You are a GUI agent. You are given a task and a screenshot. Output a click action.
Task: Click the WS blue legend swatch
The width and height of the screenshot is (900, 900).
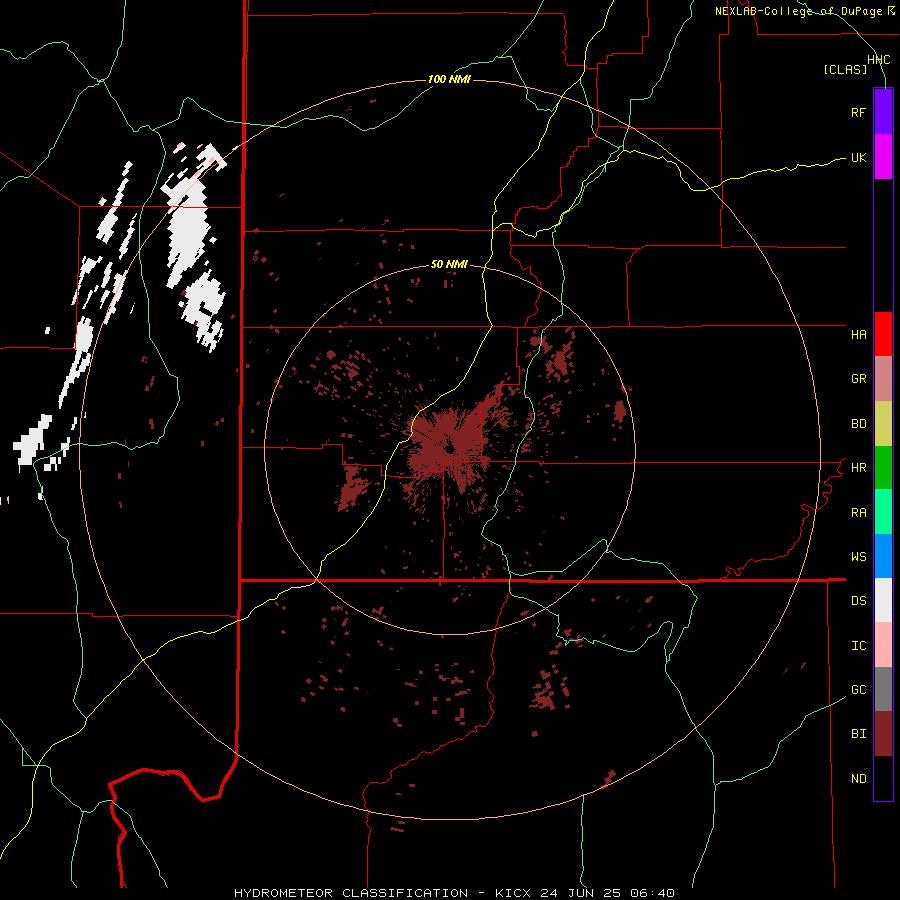pos(883,556)
